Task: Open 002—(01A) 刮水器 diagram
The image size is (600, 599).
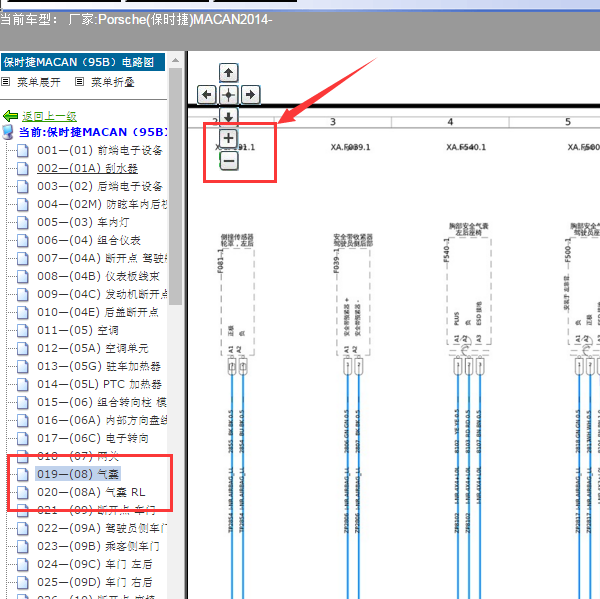Action: click(x=87, y=168)
